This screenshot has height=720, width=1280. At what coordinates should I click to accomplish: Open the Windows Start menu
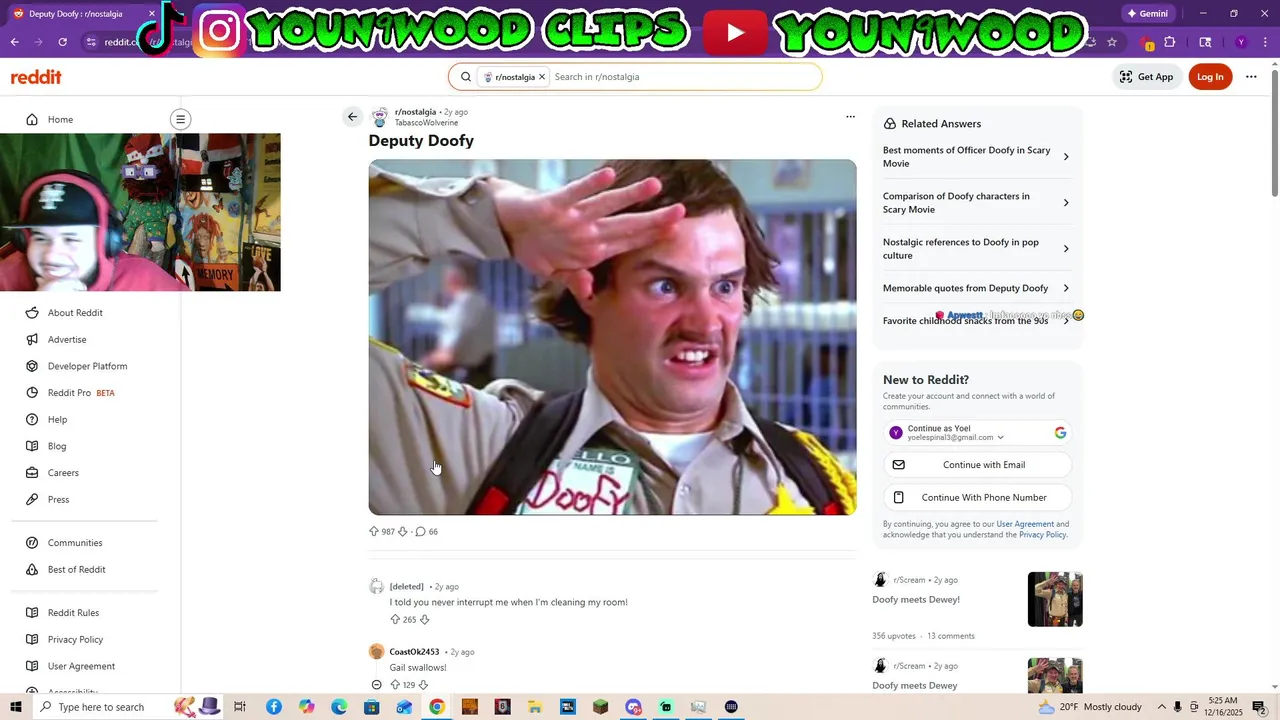16,707
